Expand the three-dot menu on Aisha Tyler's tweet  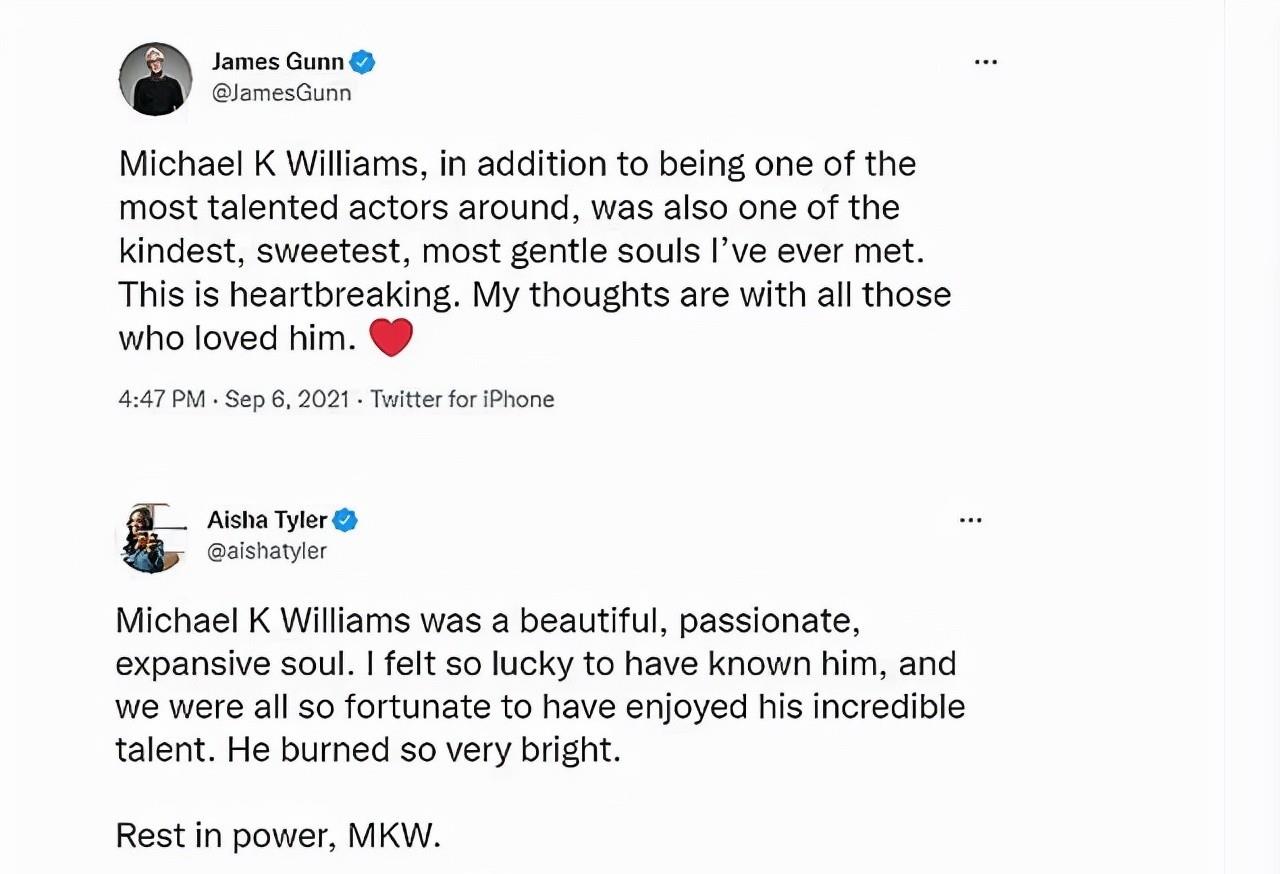click(970, 520)
